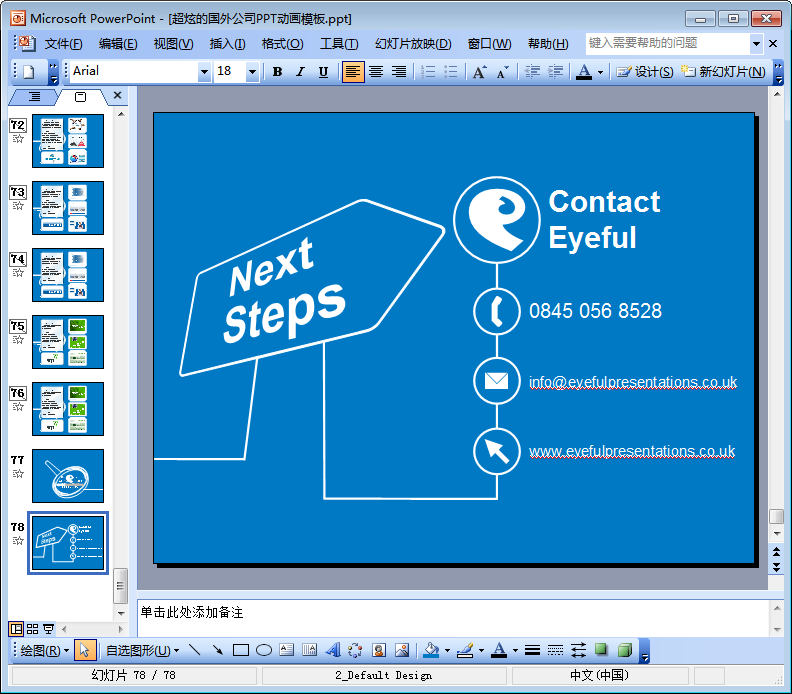This screenshot has width=792, height=694.
Task: Open the 帮助(H) menu
Action: coord(548,44)
